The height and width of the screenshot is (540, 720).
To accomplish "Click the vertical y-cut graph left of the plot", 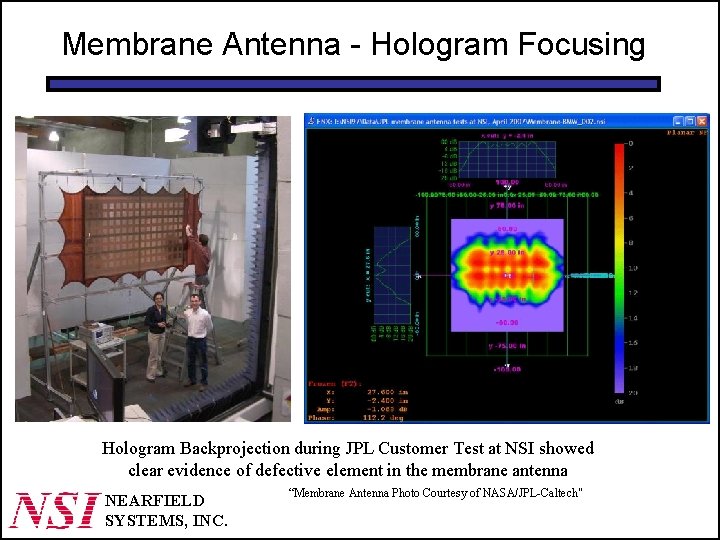I will [x=392, y=275].
